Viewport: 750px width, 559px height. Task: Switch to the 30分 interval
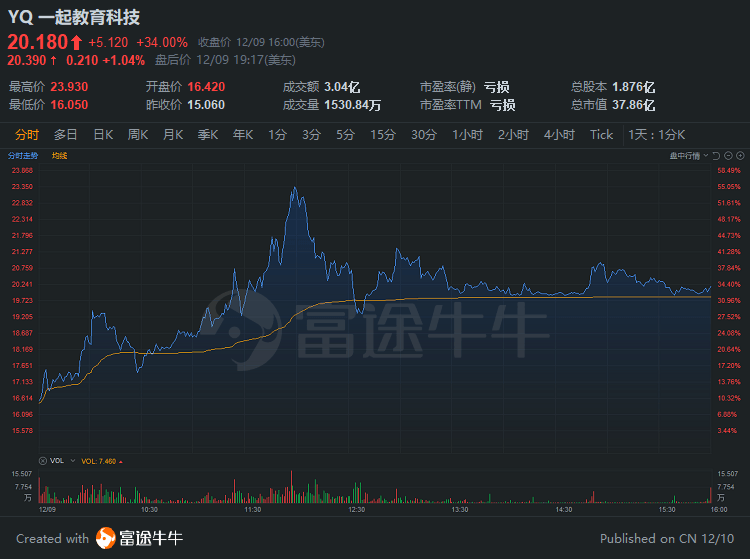(424, 135)
